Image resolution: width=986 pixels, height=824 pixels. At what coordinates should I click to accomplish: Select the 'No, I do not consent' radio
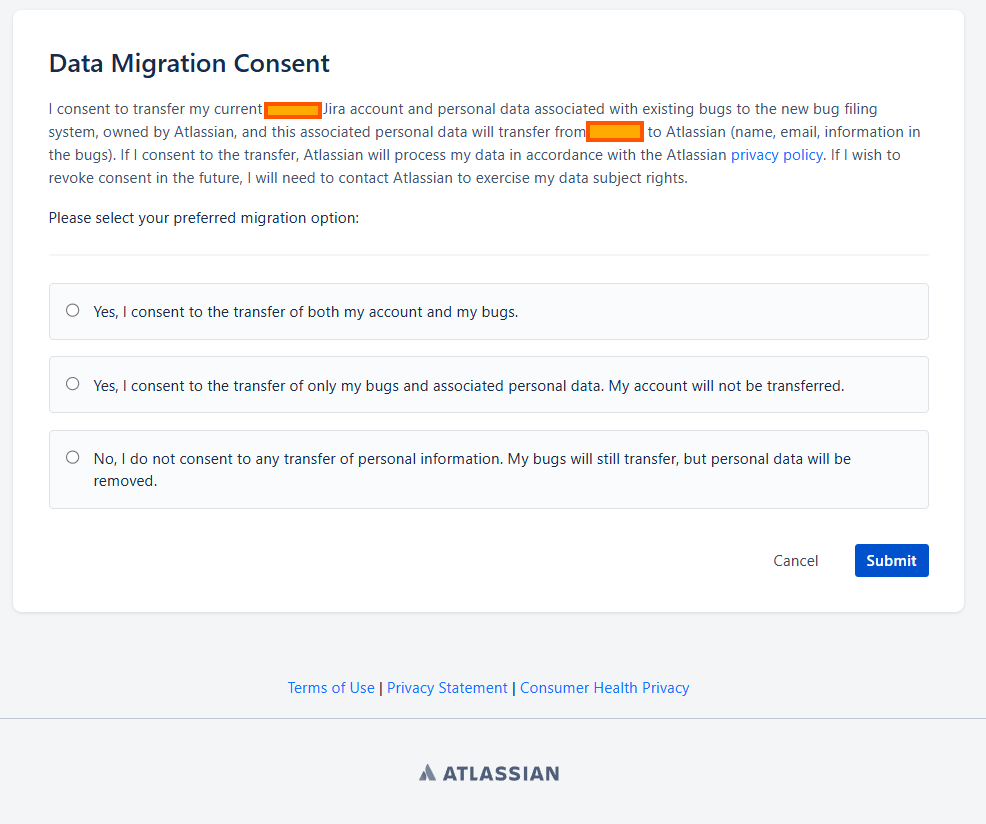72,457
